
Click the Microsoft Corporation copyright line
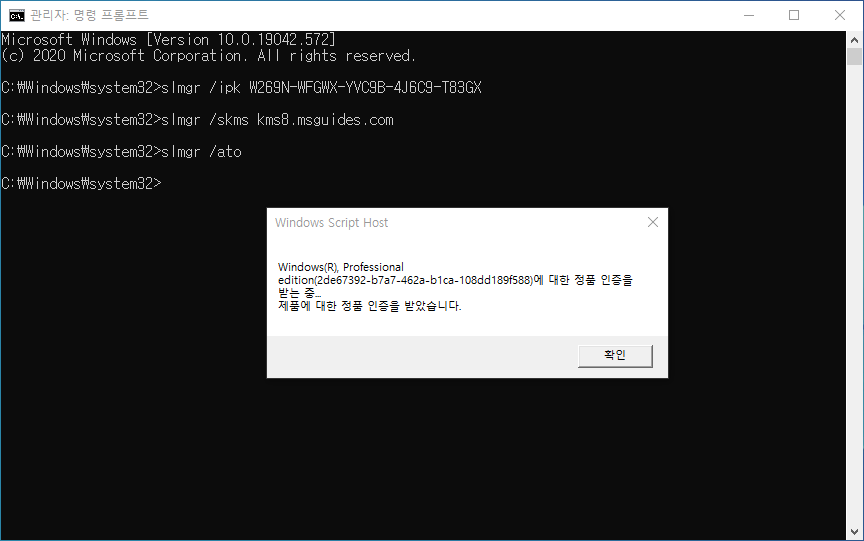[208, 56]
